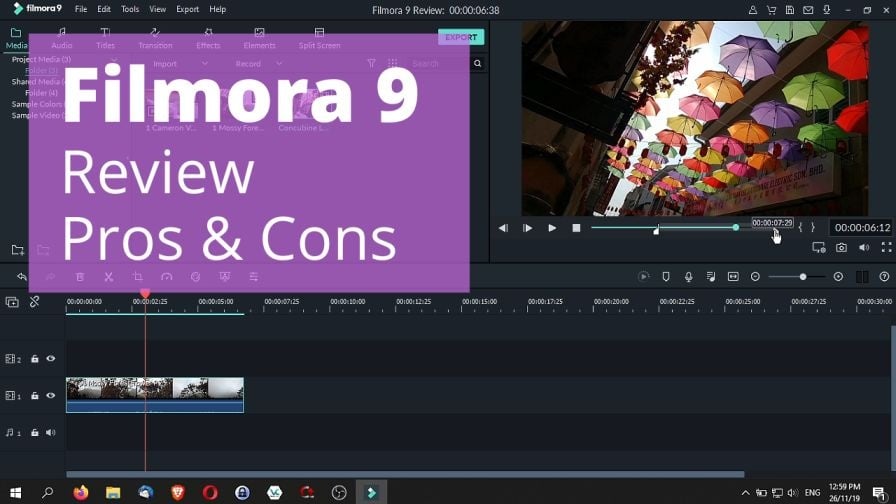Click the timeline Zoom Out minus icon
The height and width of the screenshot is (504, 896).
pos(755,277)
